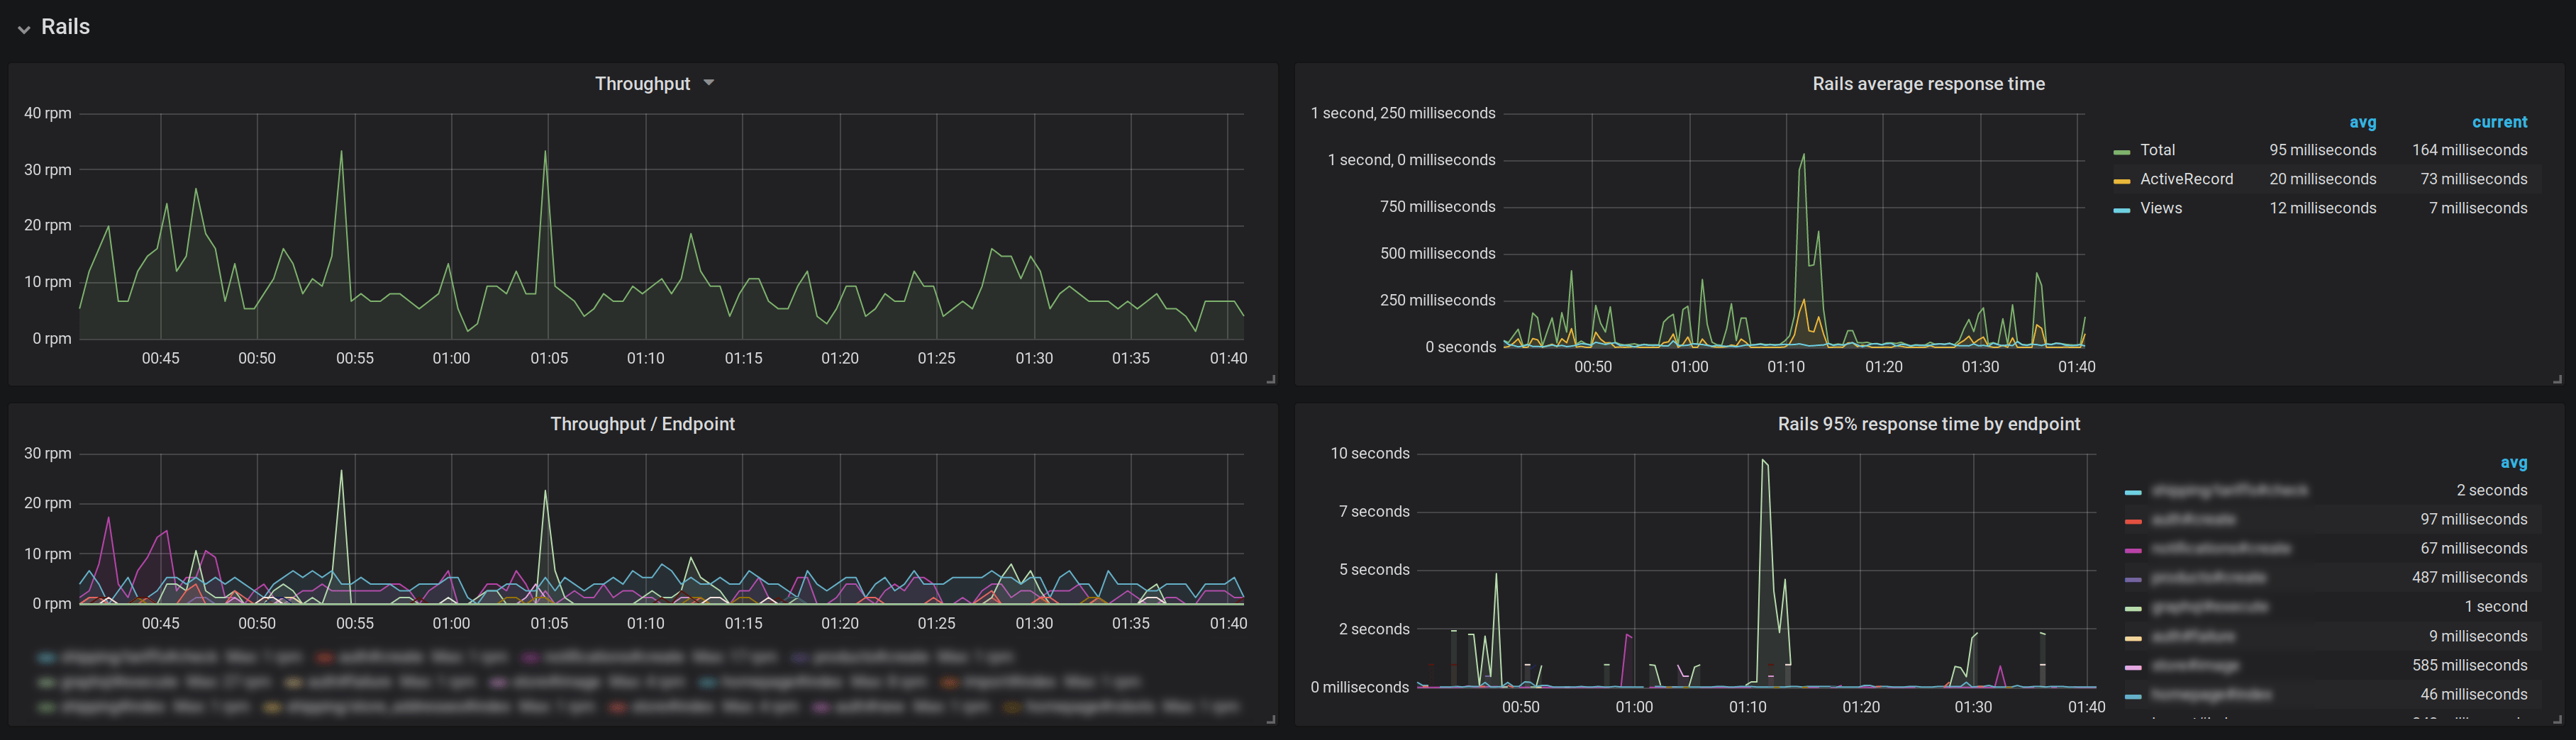Click the 1 second response spike after 01:10
Image resolution: width=2576 pixels, height=740 pixels.
[x=1803, y=155]
